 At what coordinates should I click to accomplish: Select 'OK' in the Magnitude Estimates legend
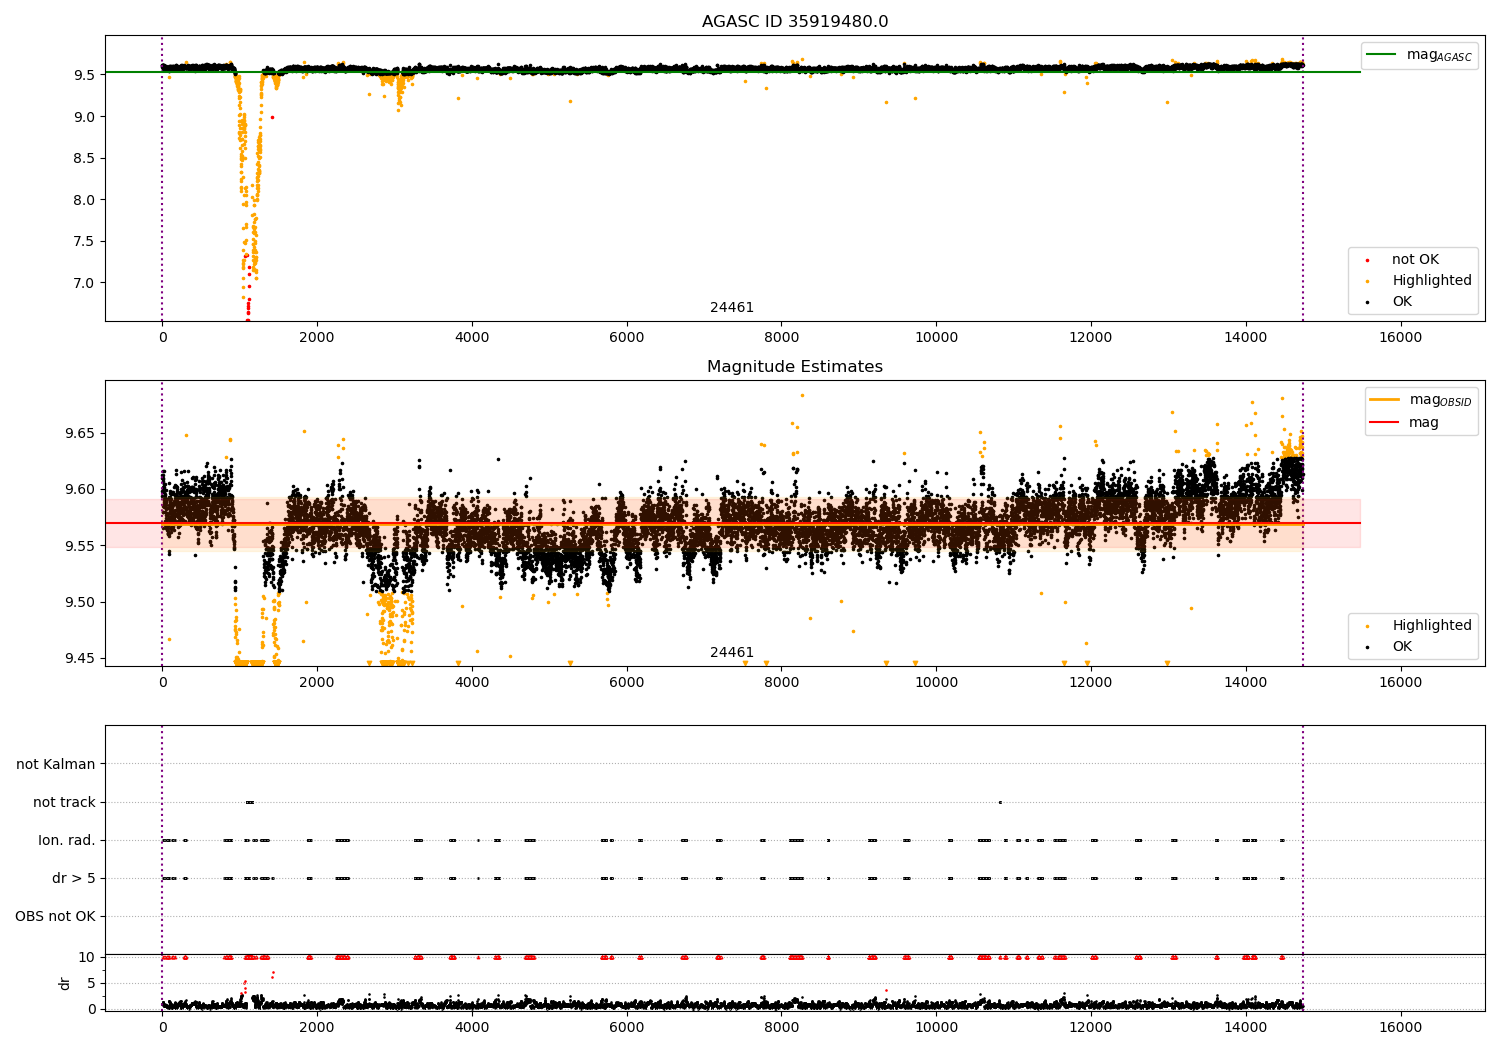tap(1402, 647)
